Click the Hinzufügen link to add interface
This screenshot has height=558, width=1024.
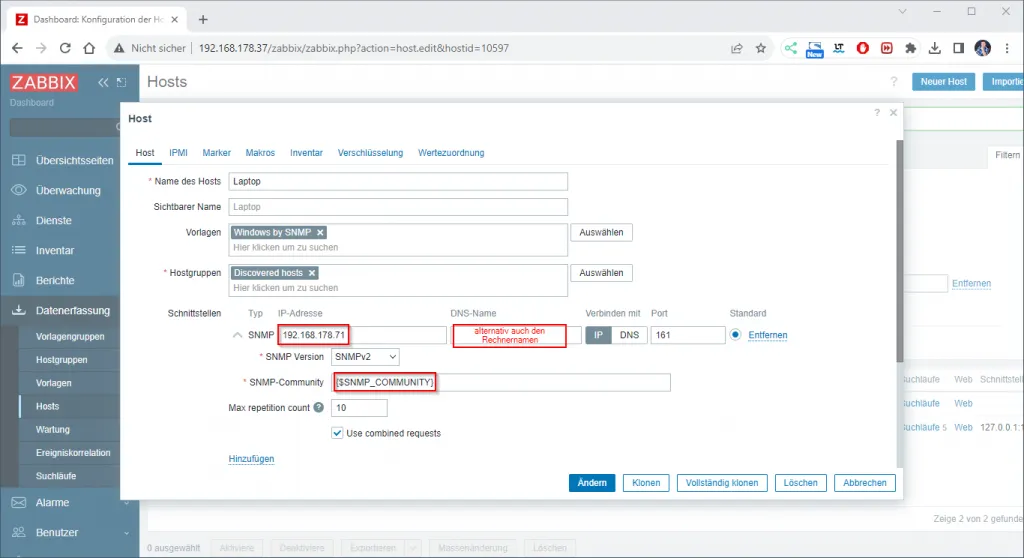tap(251, 459)
